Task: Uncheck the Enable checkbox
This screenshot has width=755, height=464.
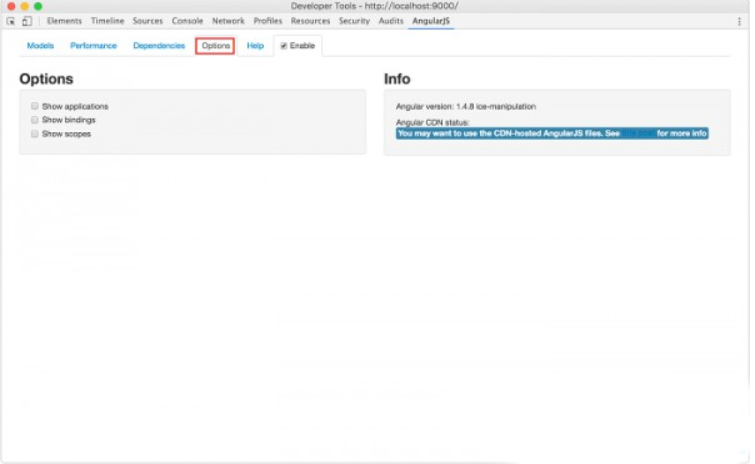Action: point(284,46)
